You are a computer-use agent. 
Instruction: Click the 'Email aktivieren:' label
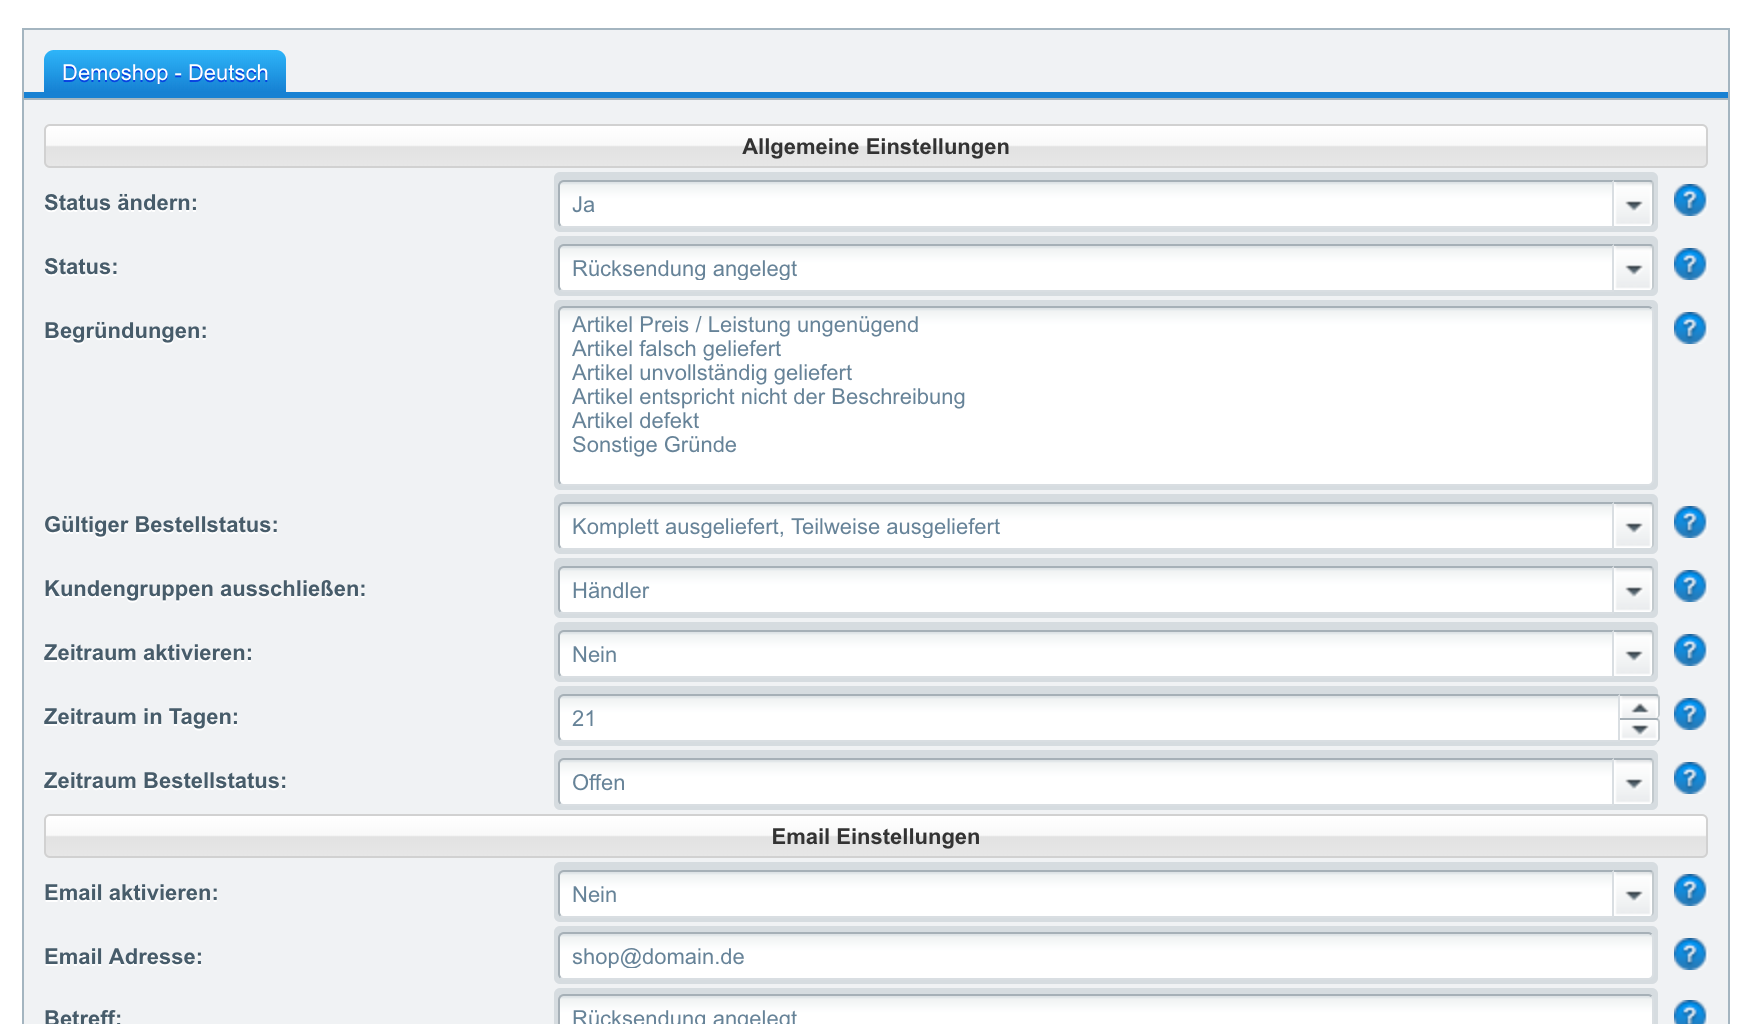click(131, 893)
